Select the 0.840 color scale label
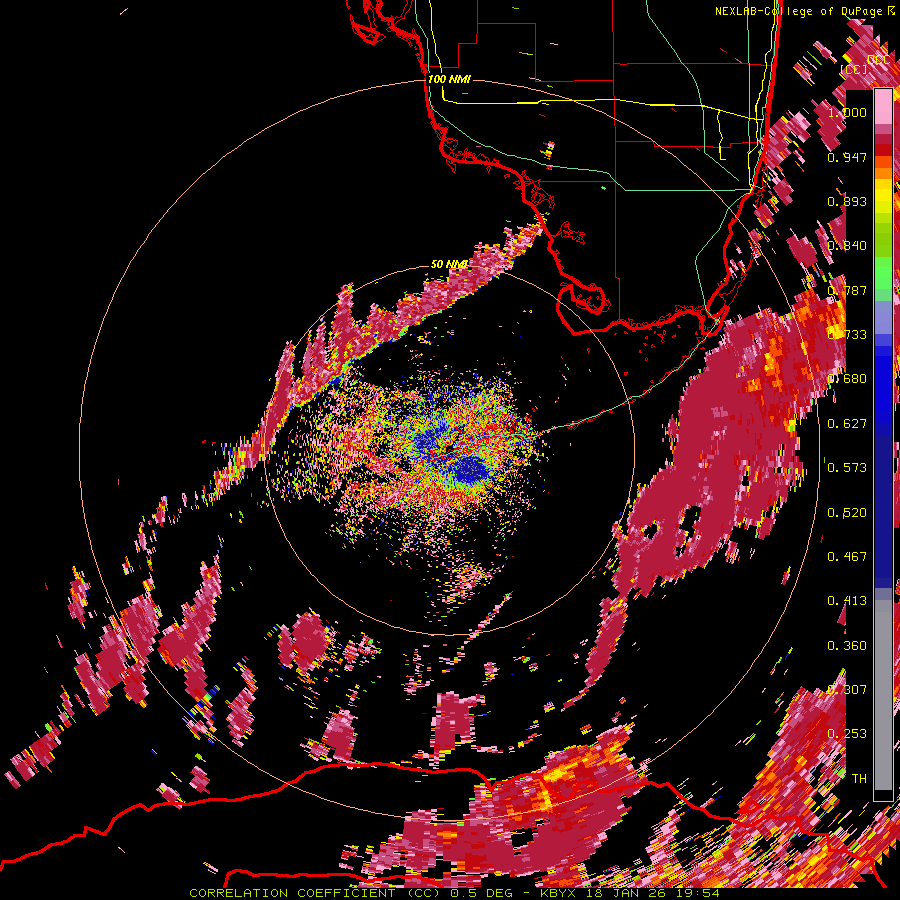This screenshot has width=900, height=900. (x=847, y=246)
